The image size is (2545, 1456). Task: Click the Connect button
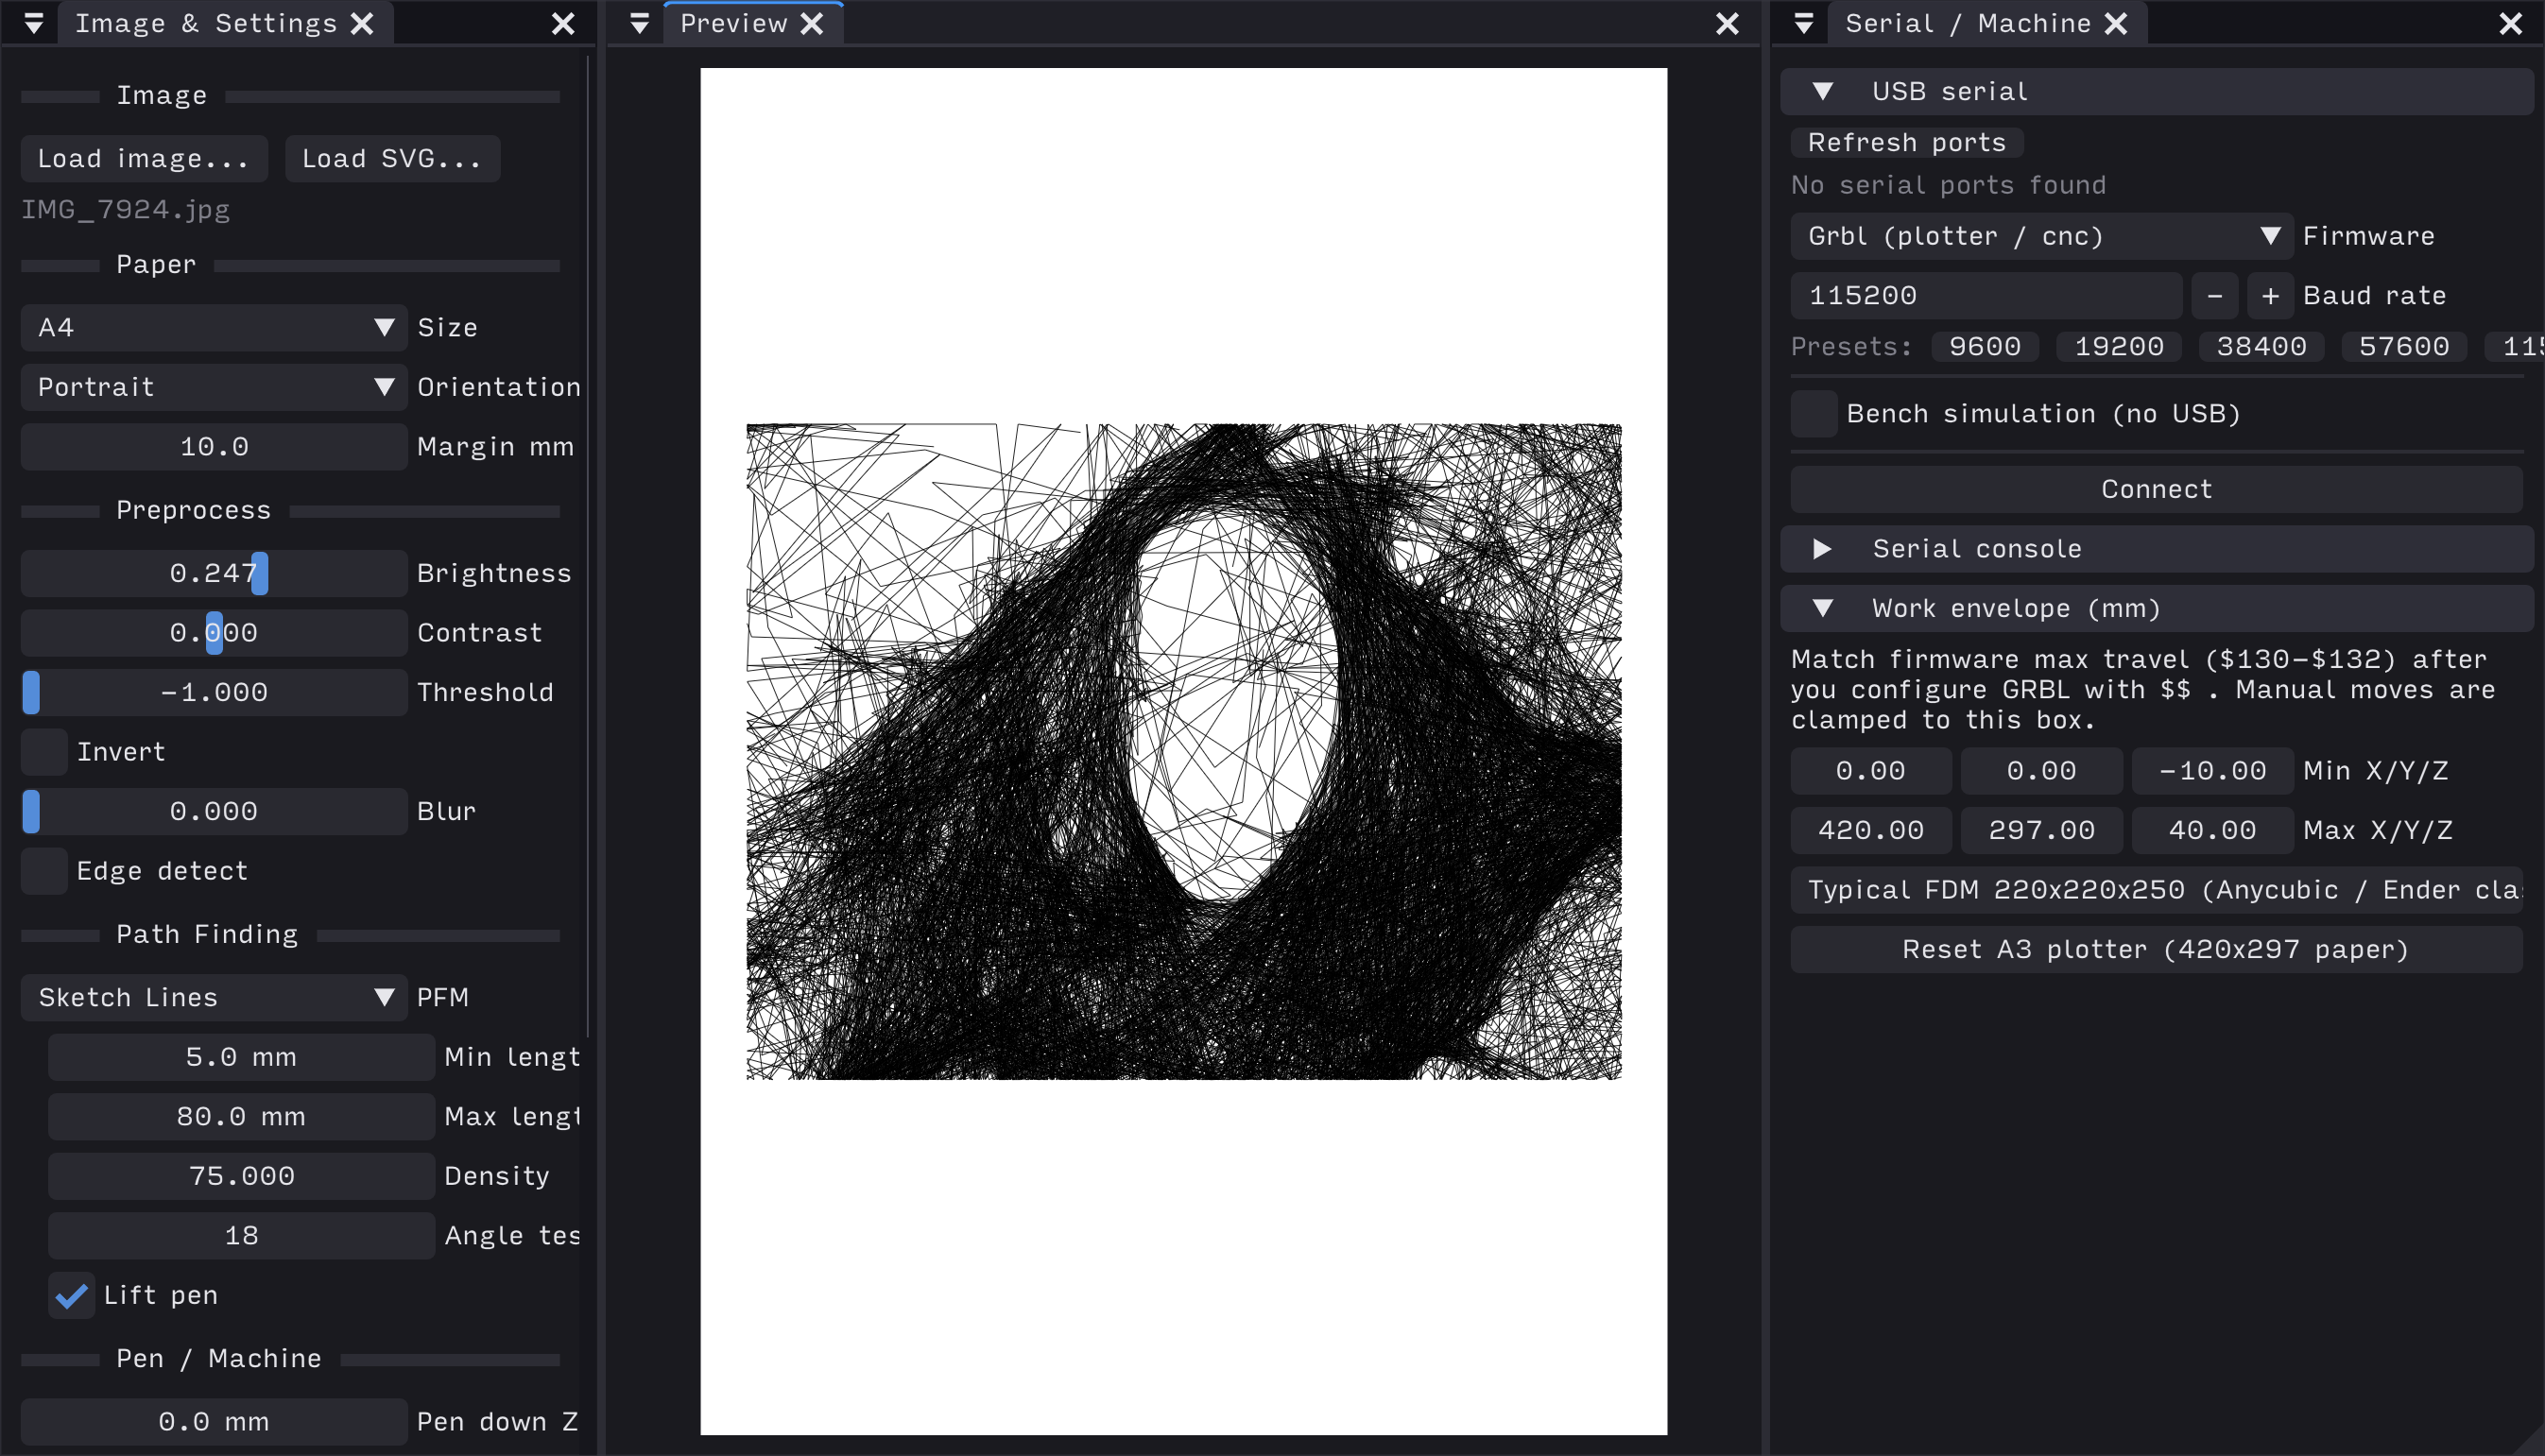[2156, 489]
